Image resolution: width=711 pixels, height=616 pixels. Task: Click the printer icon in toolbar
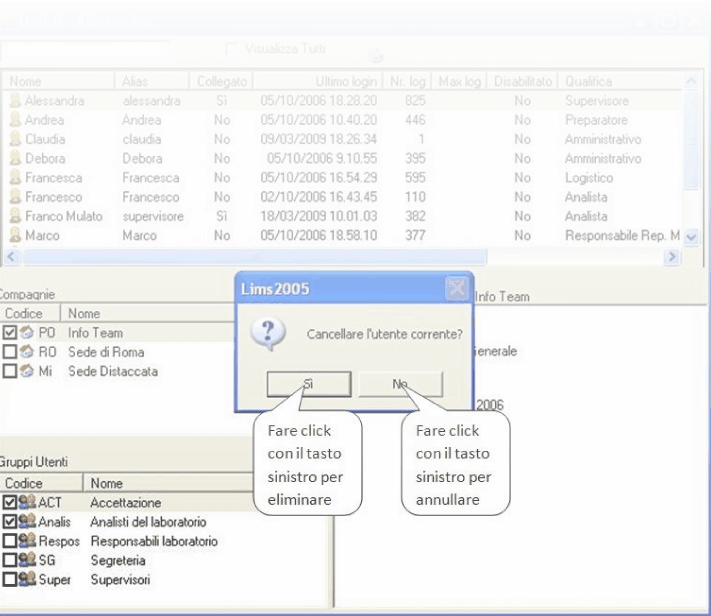point(375,55)
